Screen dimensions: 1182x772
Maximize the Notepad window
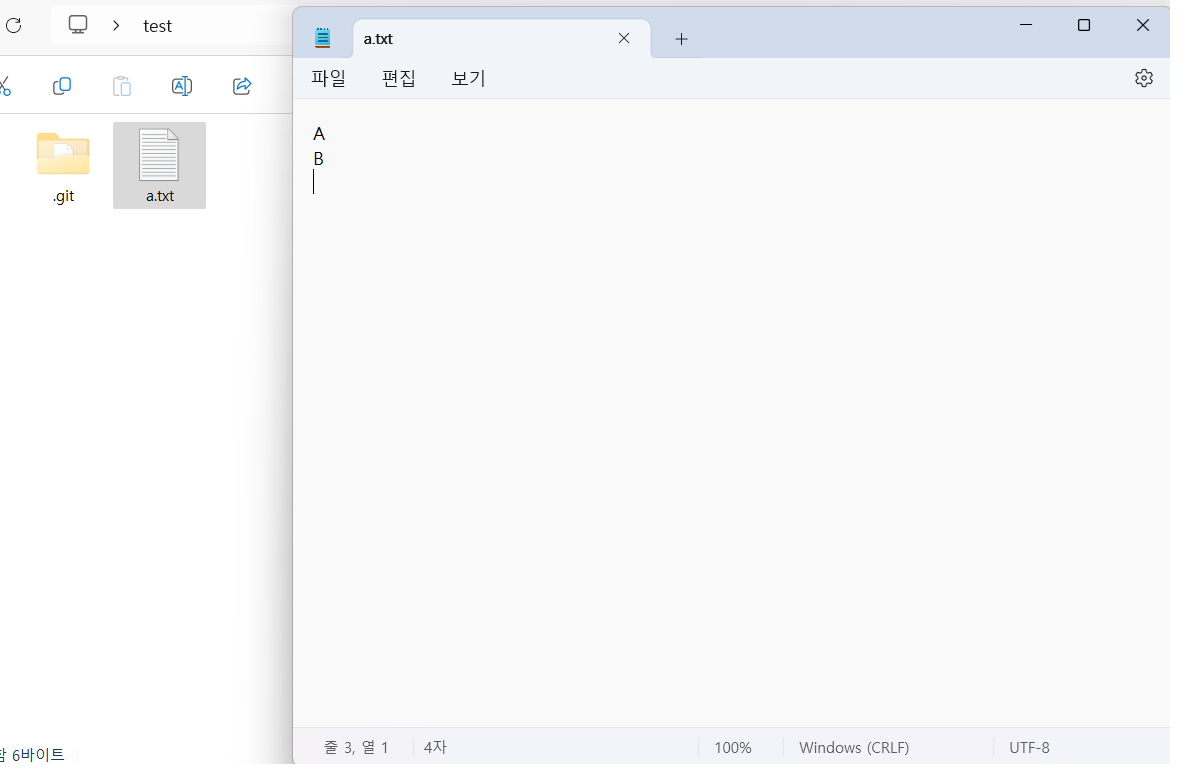pyautogui.click(x=1084, y=25)
